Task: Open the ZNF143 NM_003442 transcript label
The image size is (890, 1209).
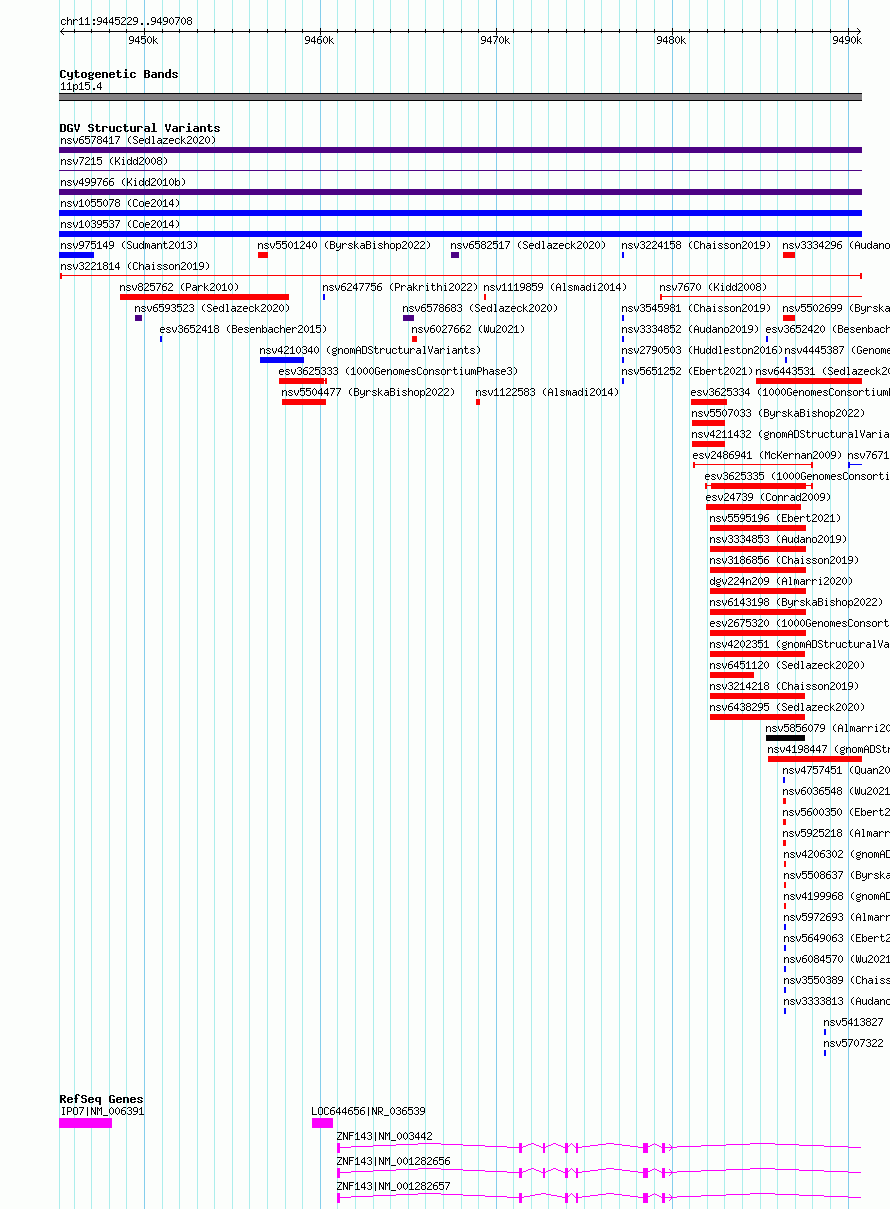Action: [385, 1136]
